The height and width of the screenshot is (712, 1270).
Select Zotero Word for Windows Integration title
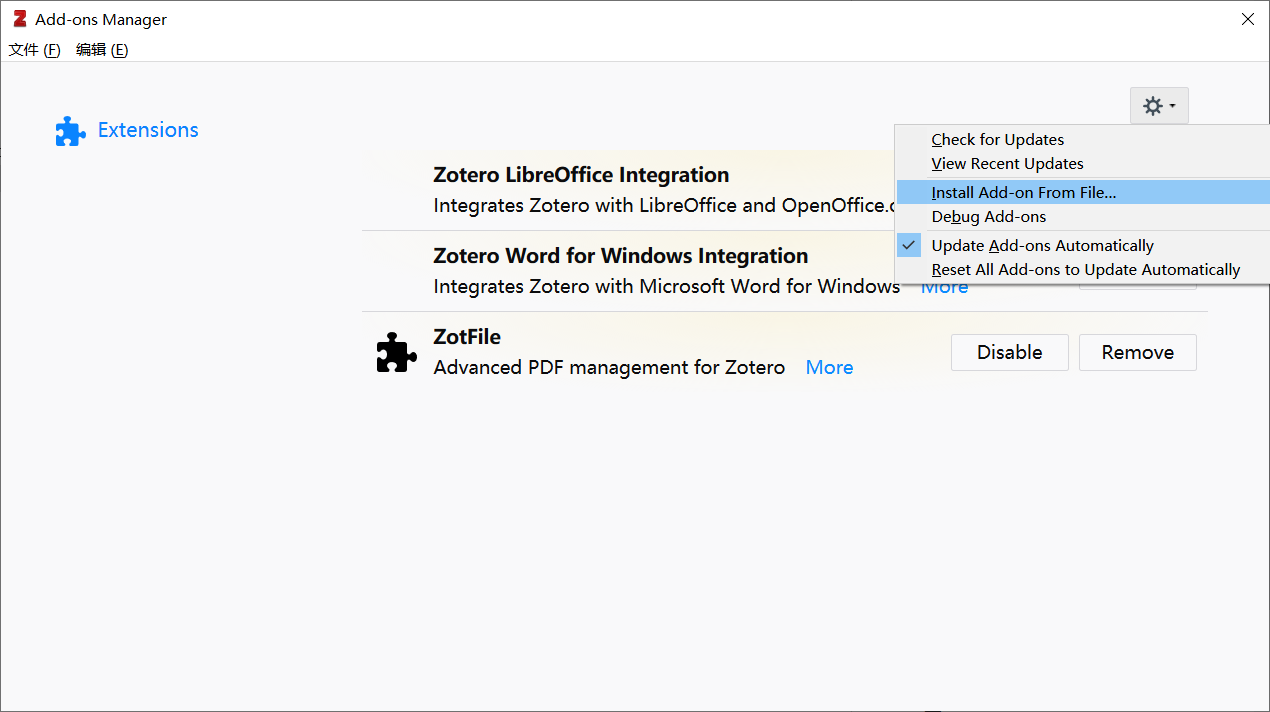coord(620,256)
